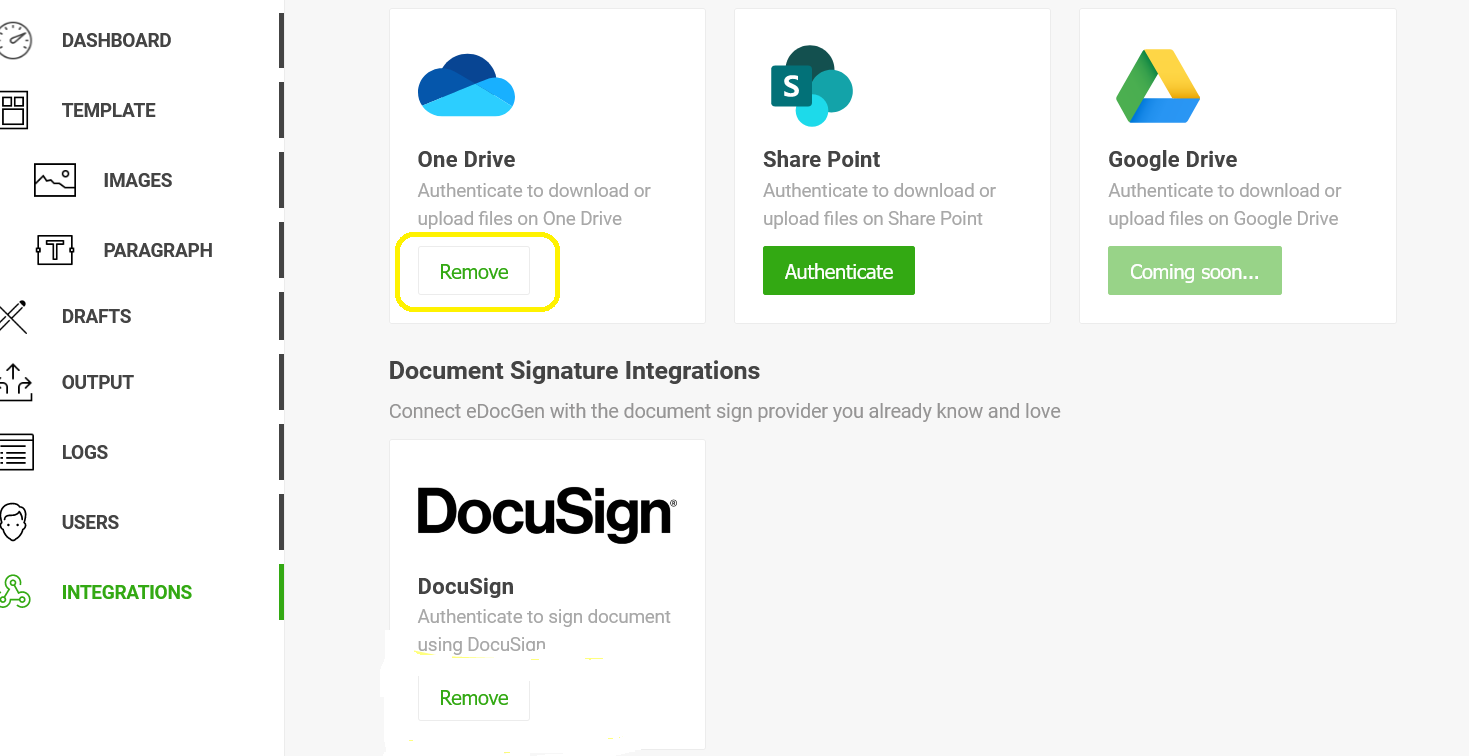Authenticate the Share Point integration

839,271
